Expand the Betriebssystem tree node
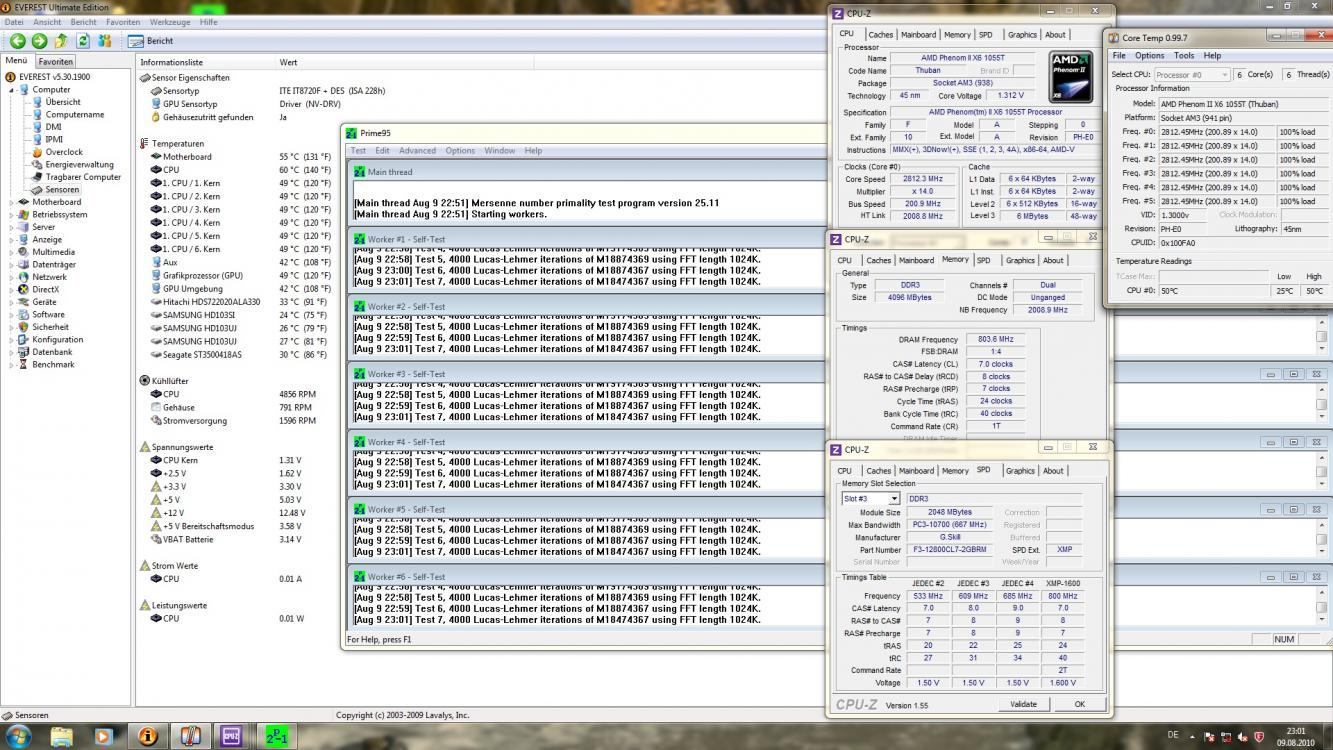Viewport: 1333px width, 750px height. pos(12,214)
